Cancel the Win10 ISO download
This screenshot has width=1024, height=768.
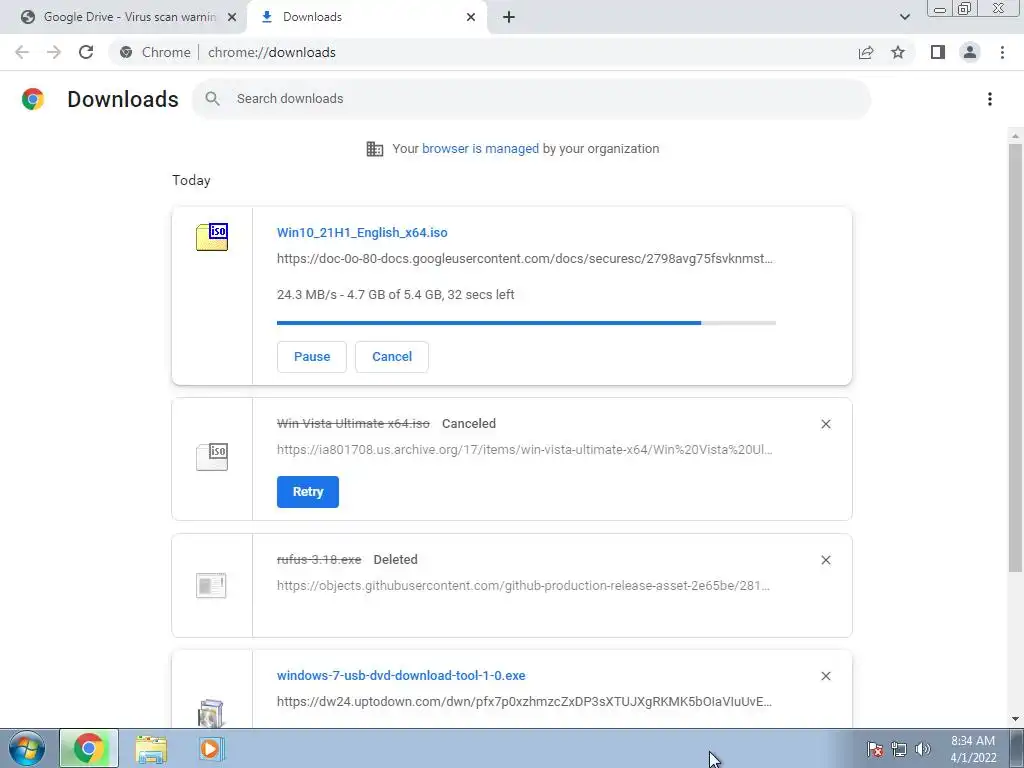[x=392, y=357]
